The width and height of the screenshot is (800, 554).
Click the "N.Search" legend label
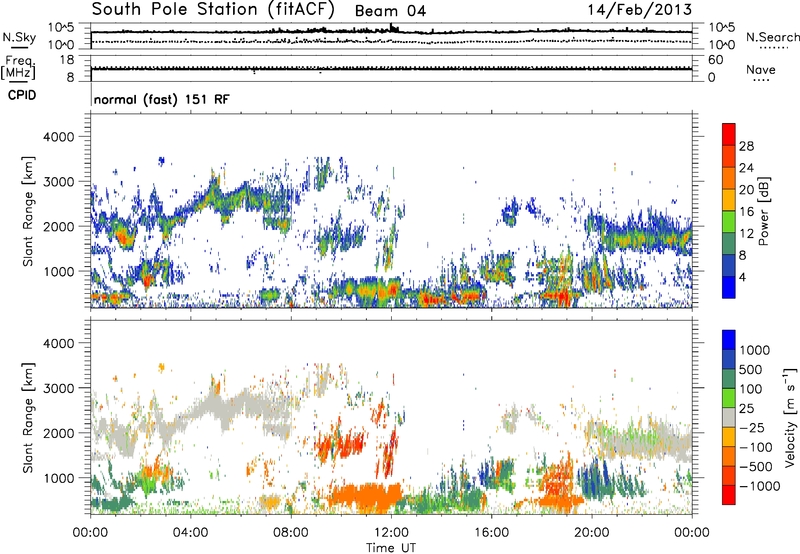(x=772, y=37)
